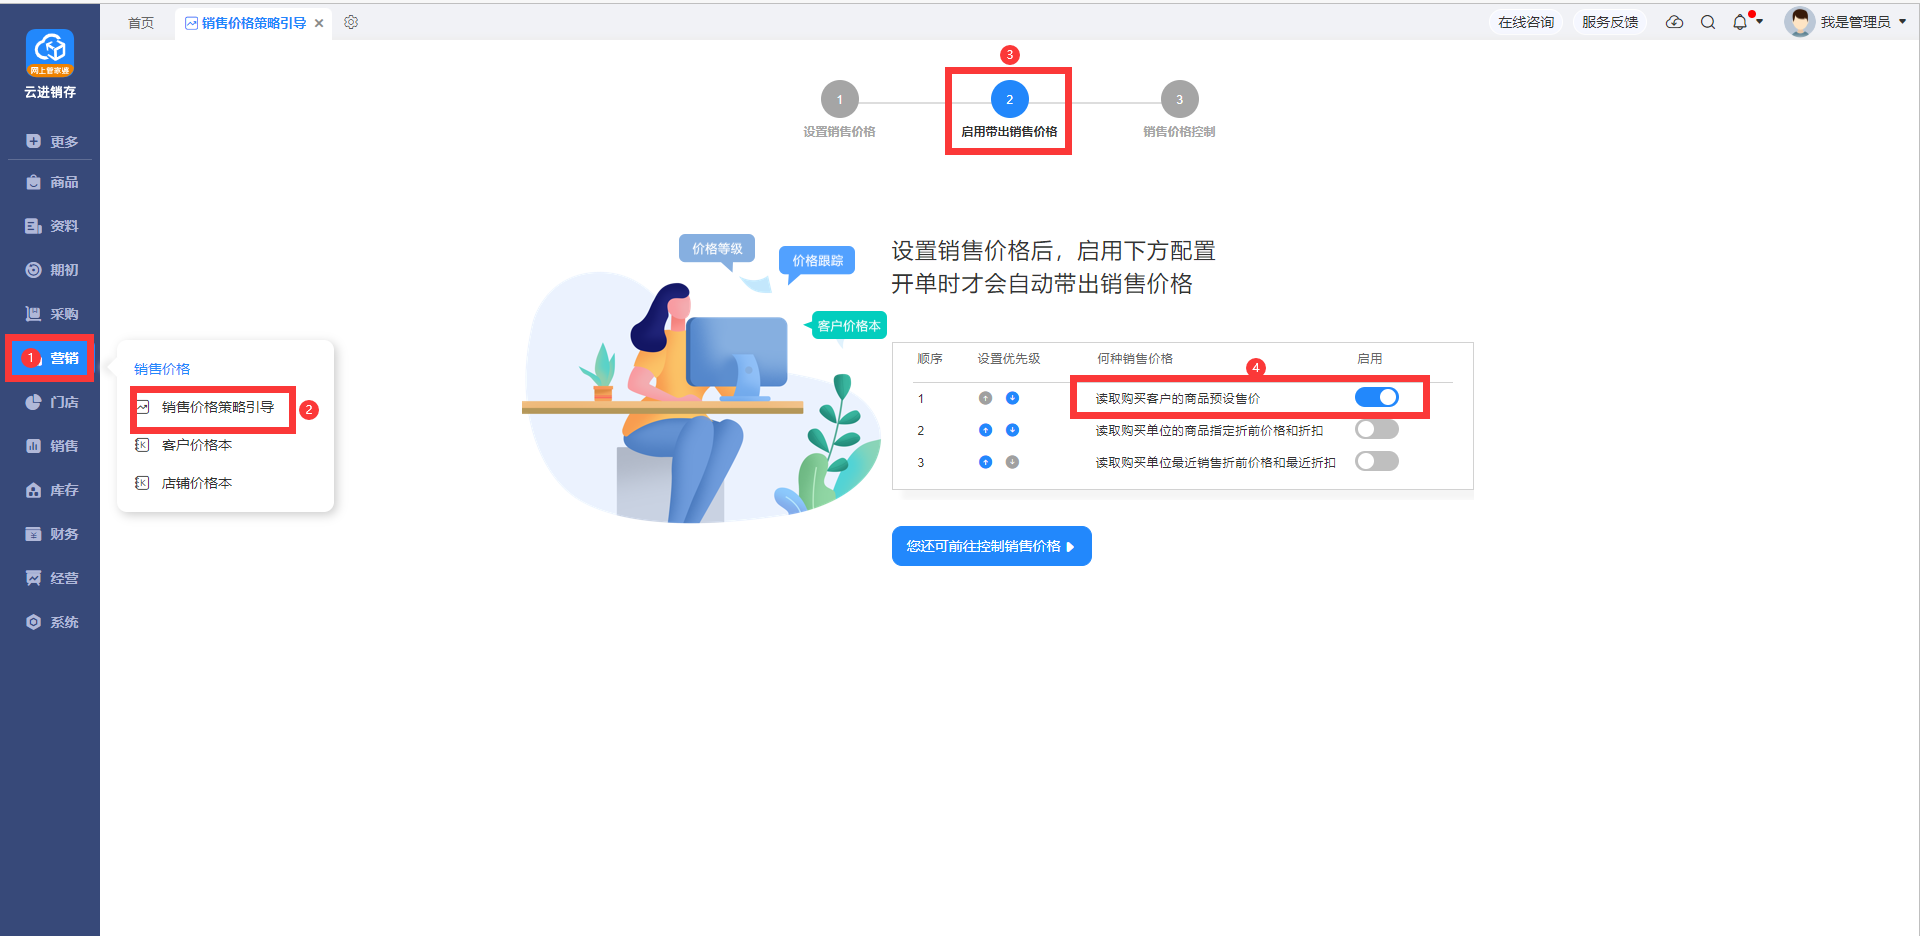Open the notification bell icon
Viewport: 1920px width, 936px height.
tap(1740, 22)
